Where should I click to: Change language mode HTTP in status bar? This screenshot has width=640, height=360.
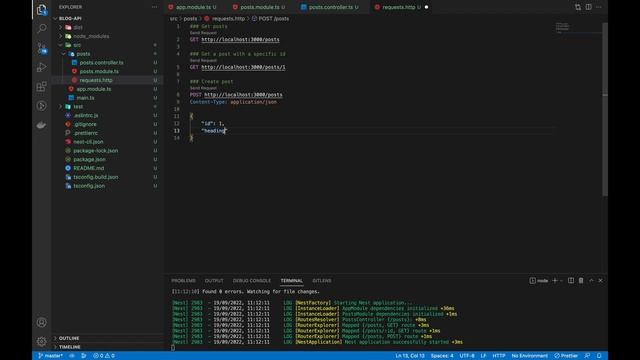(x=498, y=356)
